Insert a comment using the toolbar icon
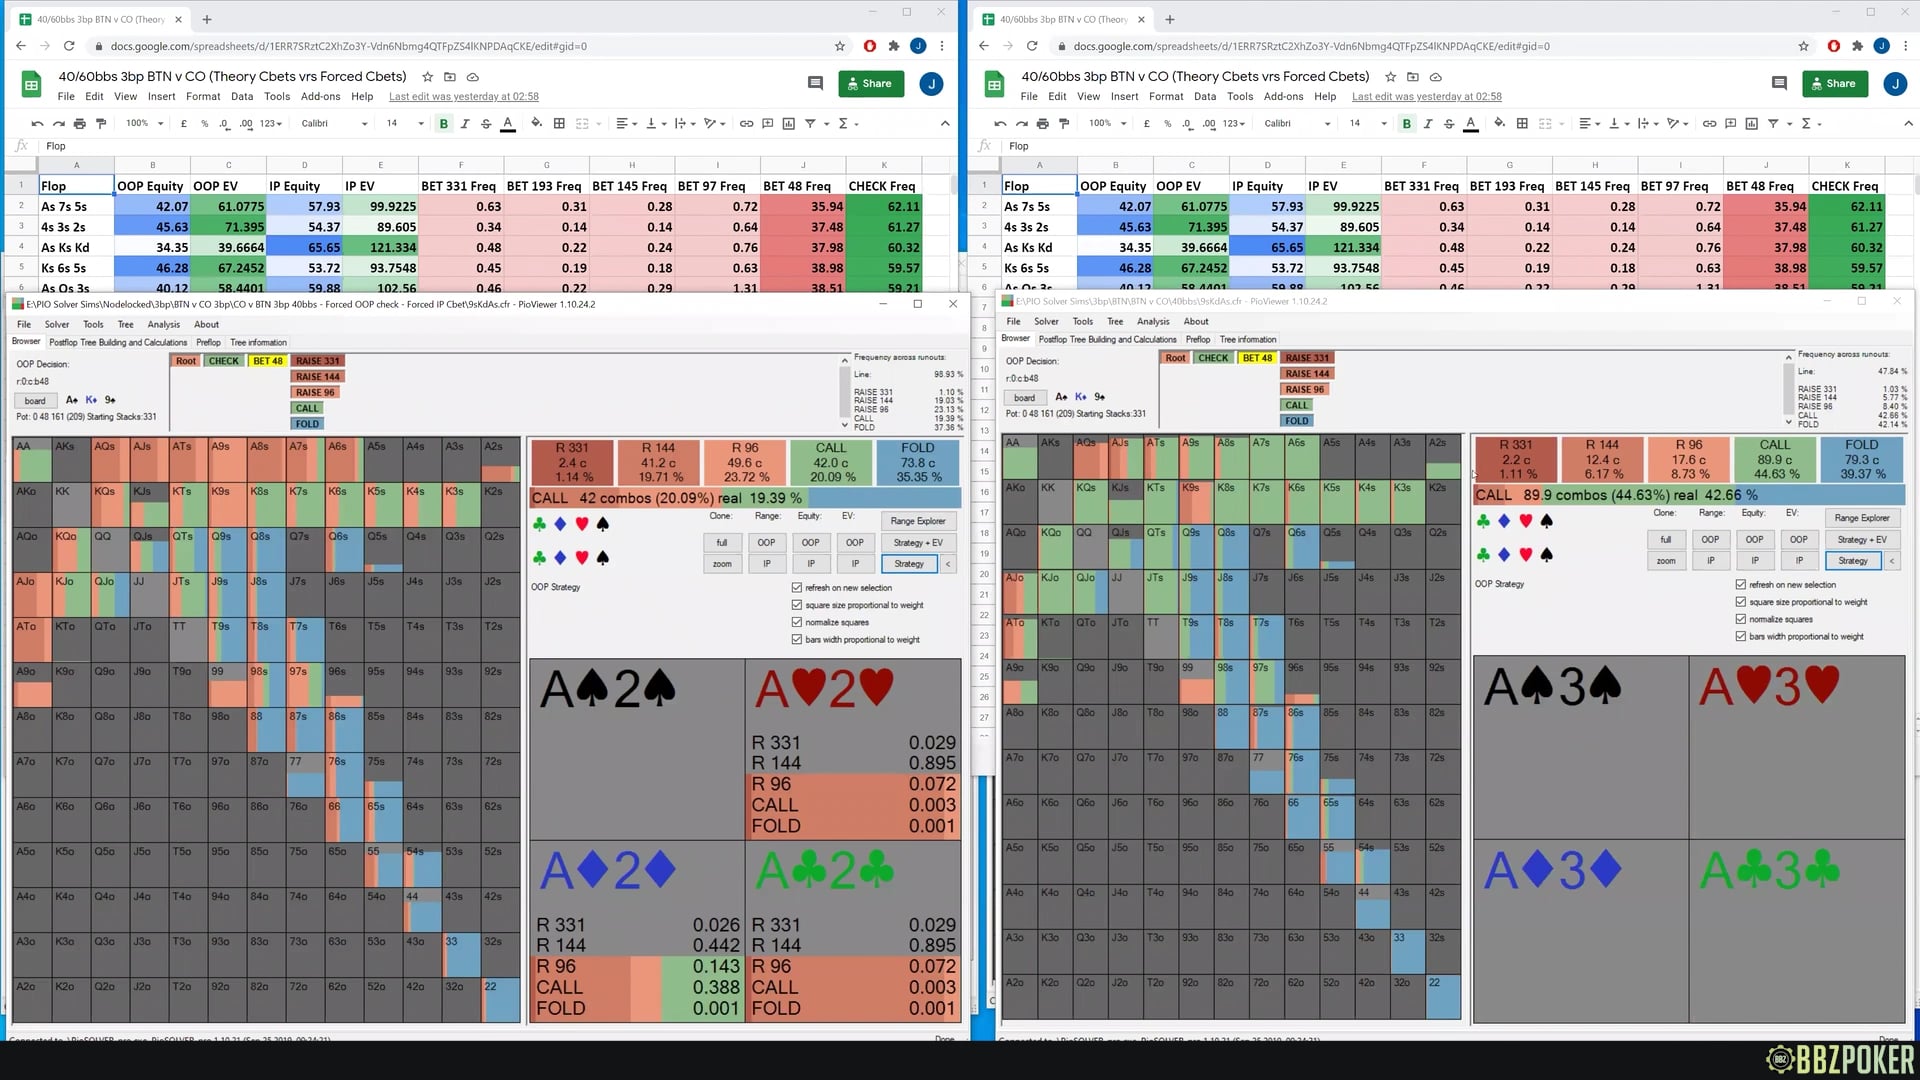Image resolution: width=1920 pixels, height=1080 pixels. point(766,123)
